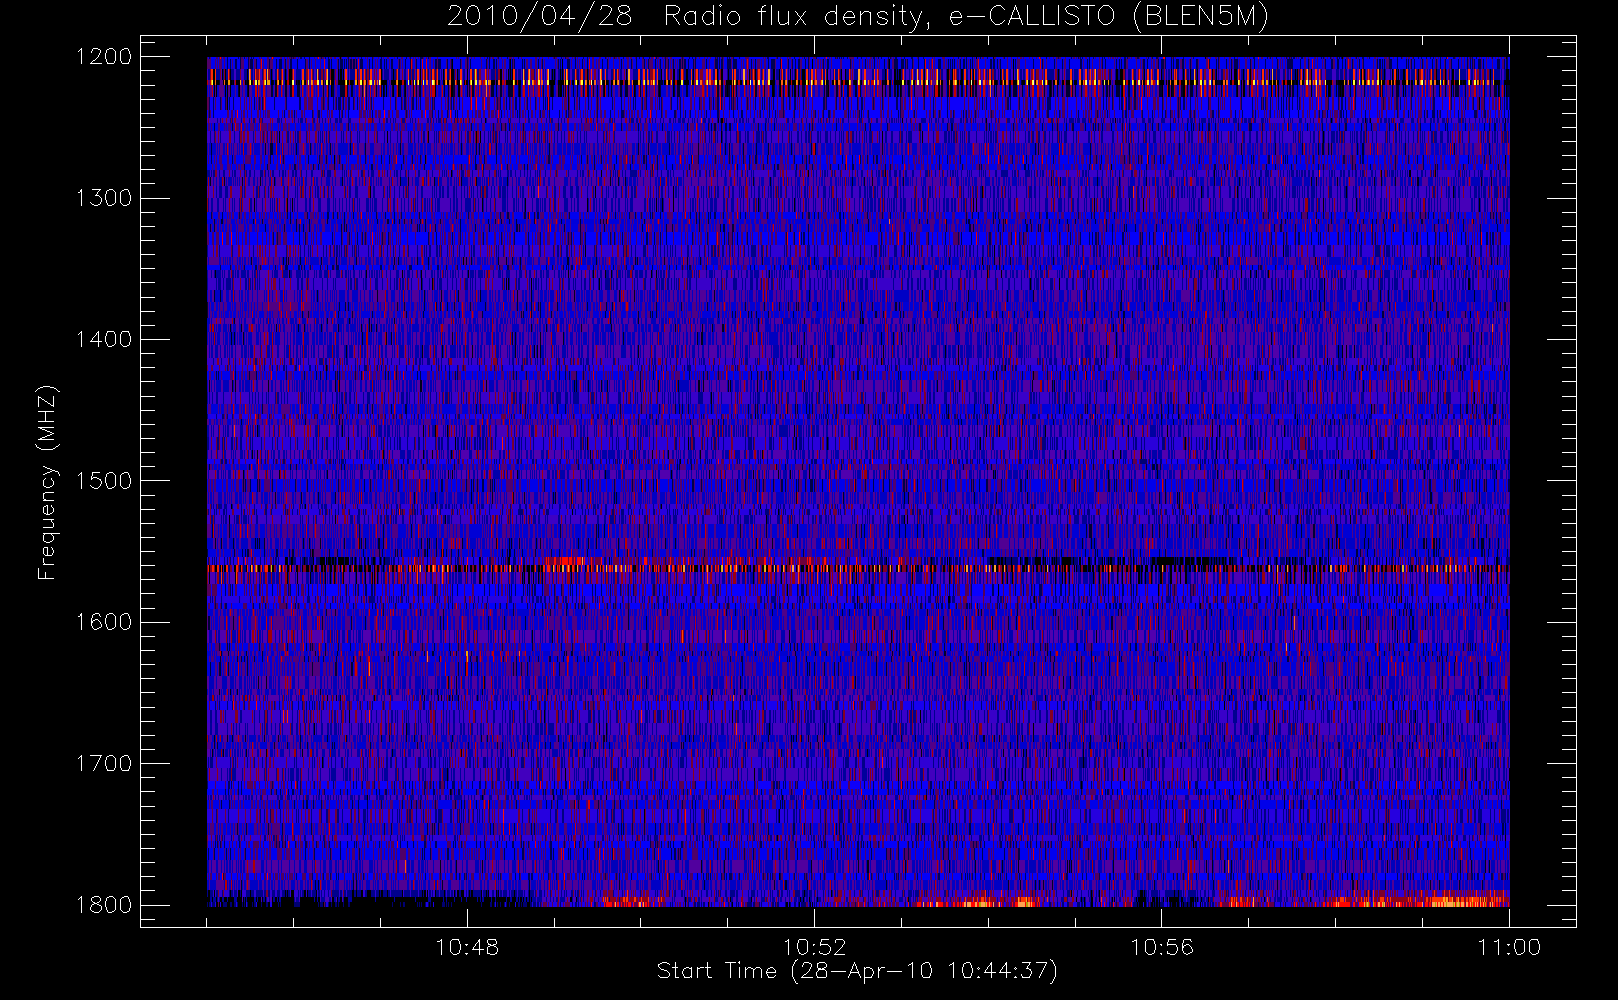Click the 1400 frequency tick label
This screenshot has width=1618, height=1000.
[104, 340]
